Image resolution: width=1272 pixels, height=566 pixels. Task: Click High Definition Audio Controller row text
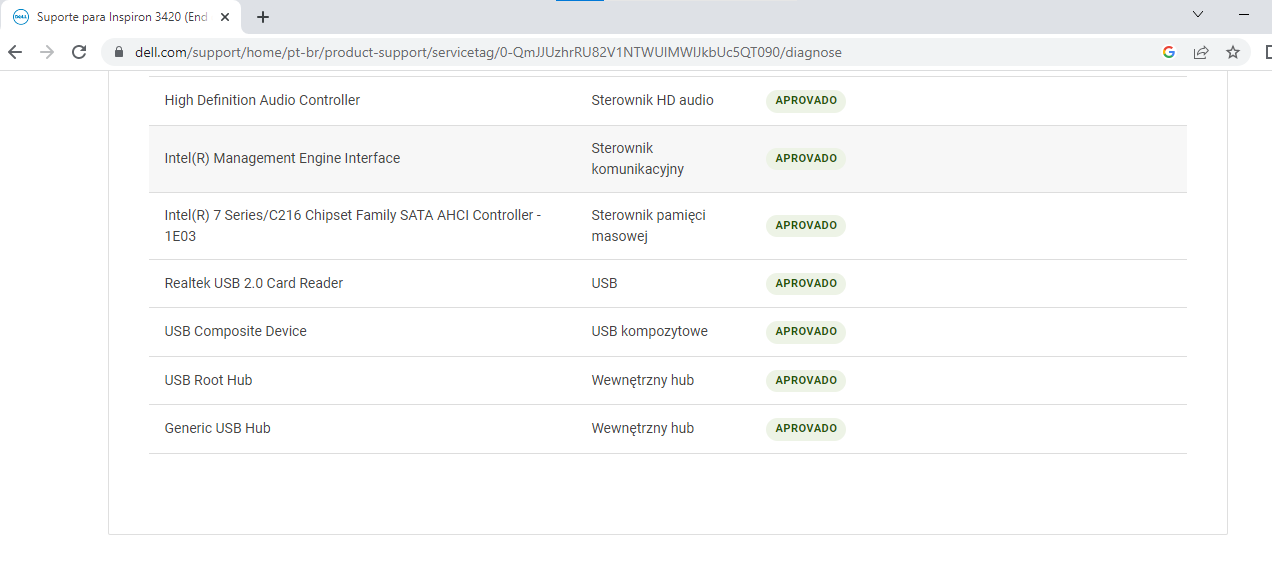(x=262, y=100)
